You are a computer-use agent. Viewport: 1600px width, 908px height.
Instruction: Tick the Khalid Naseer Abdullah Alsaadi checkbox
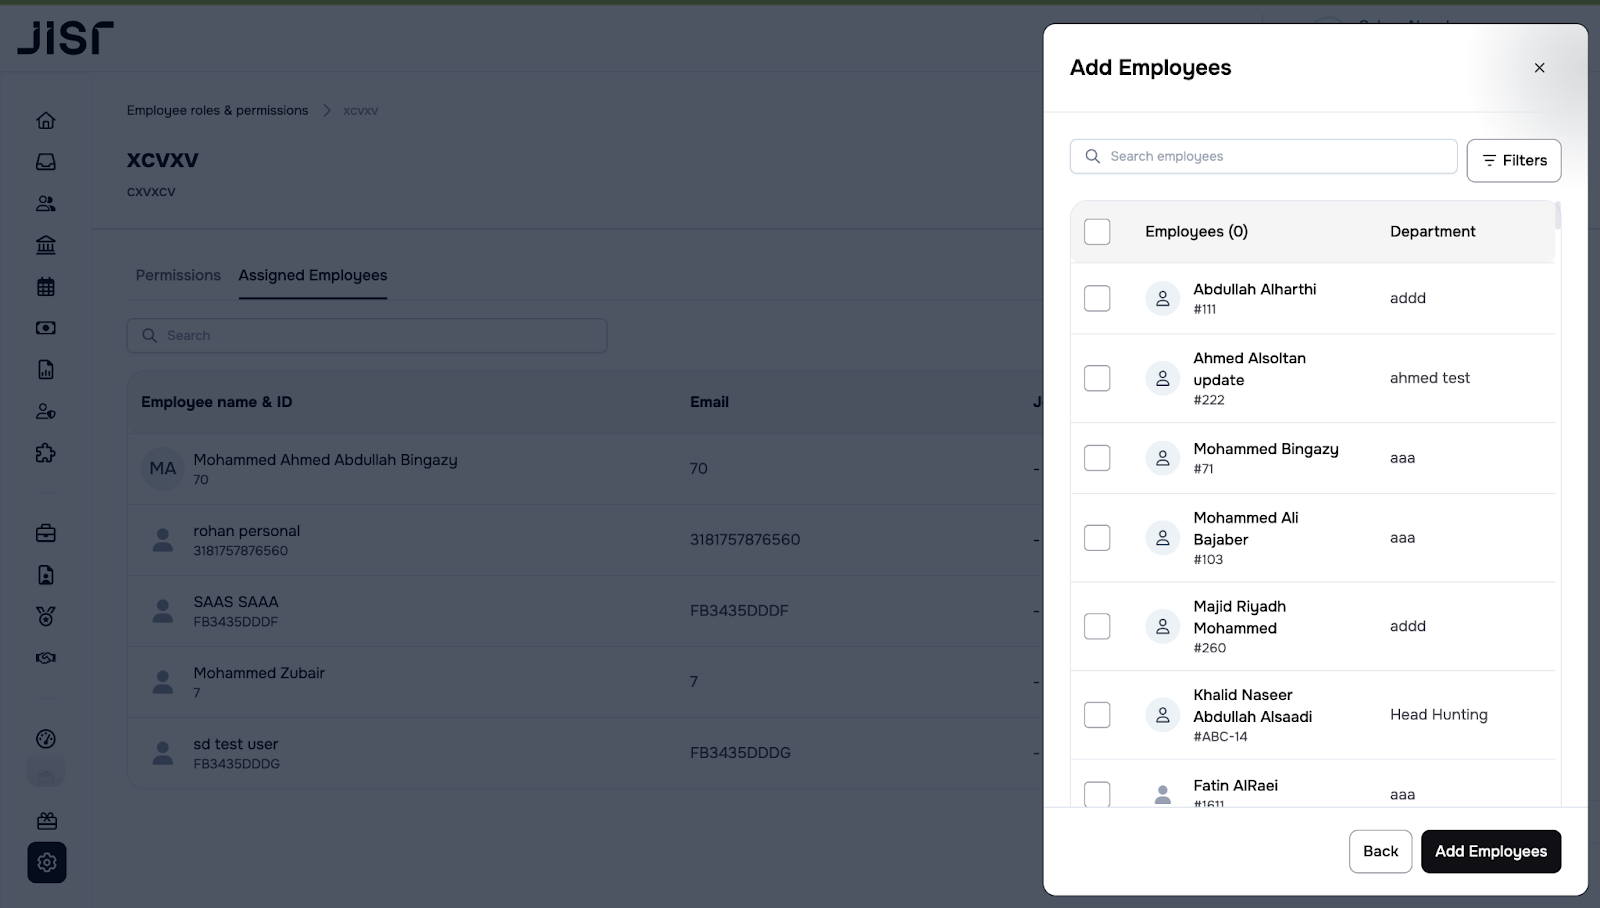point(1097,715)
